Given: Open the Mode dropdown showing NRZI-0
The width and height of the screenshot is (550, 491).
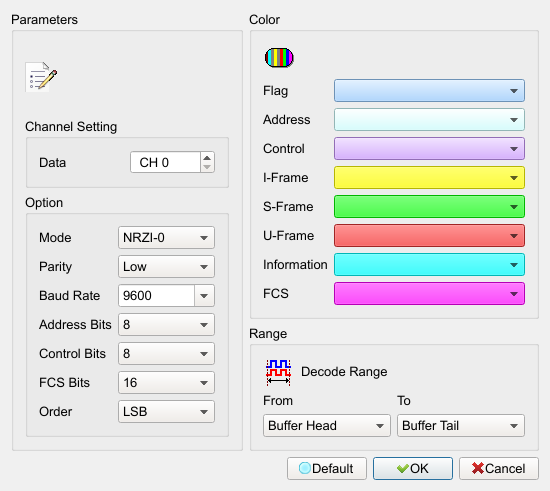Looking at the screenshot, I should [166, 237].
